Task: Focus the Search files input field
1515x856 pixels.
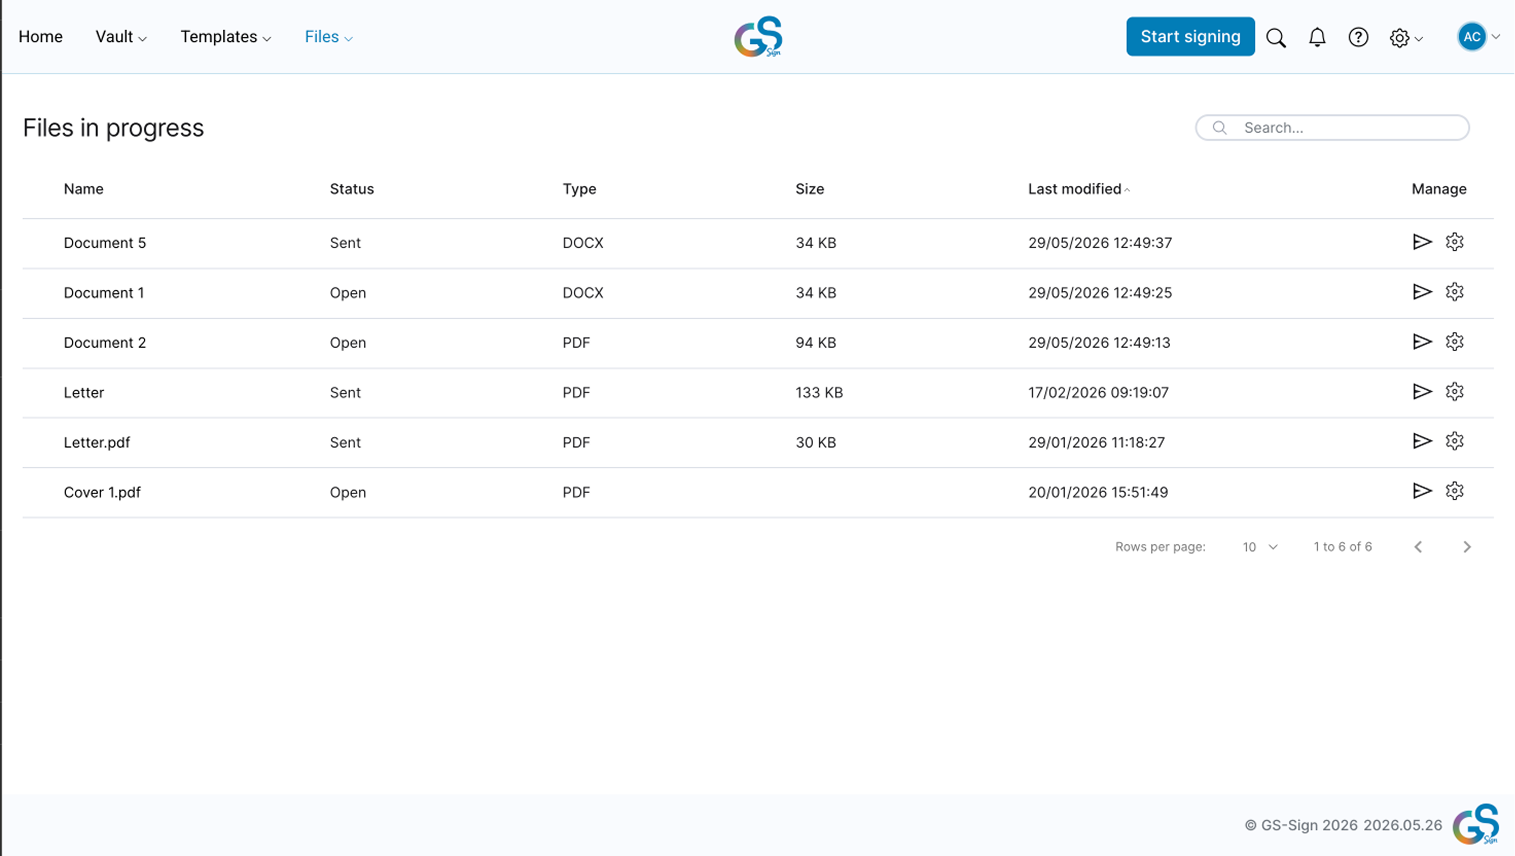Action: tap(1332, 128)
